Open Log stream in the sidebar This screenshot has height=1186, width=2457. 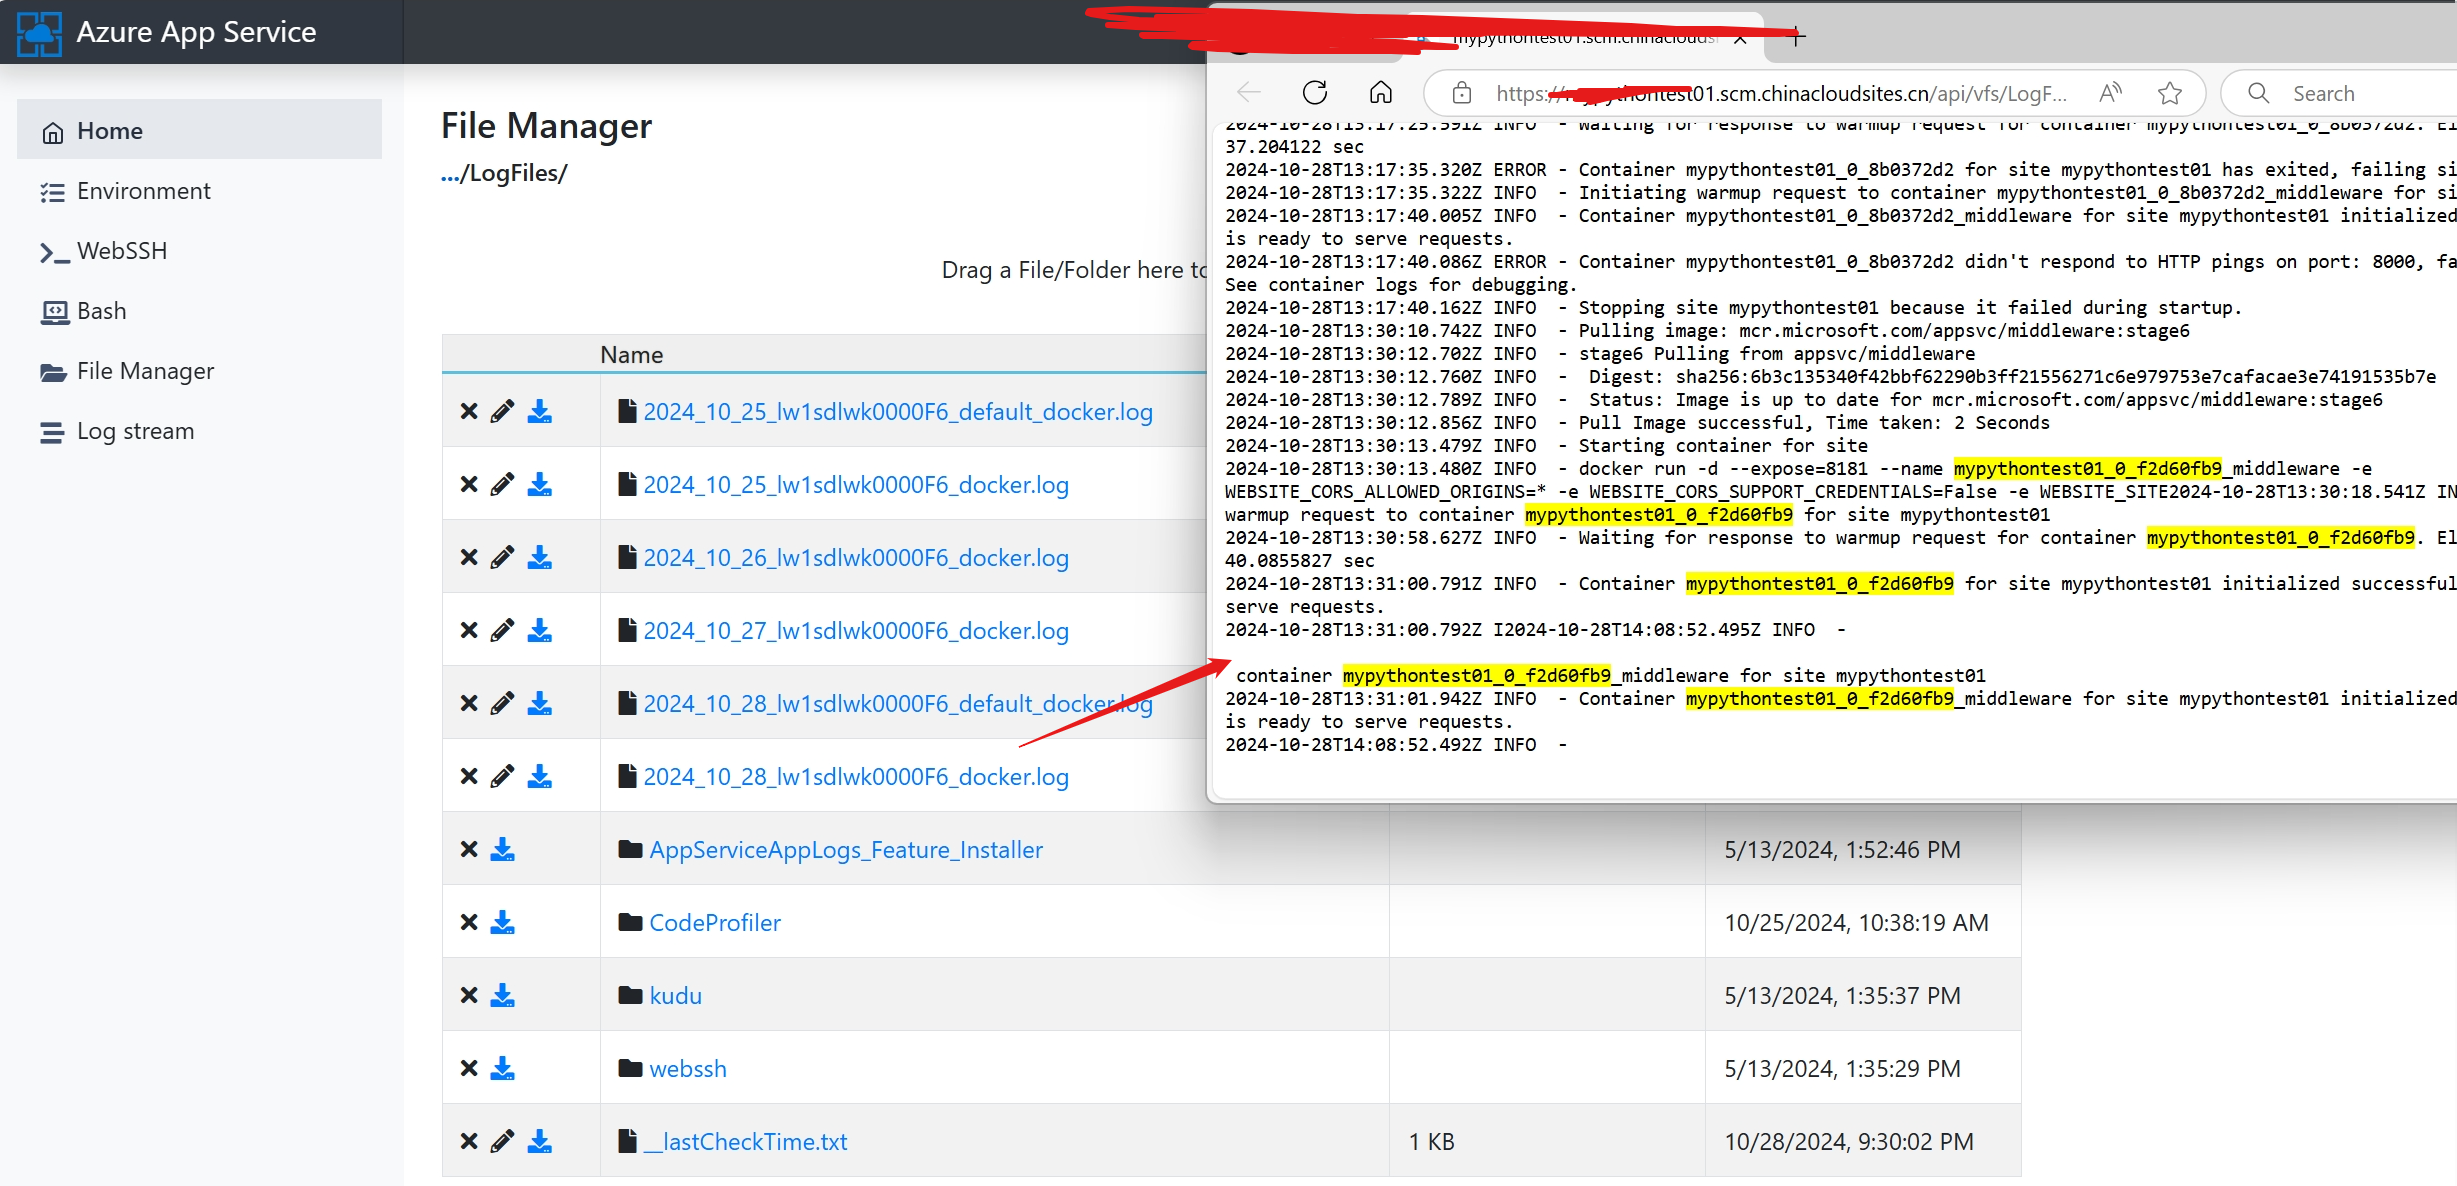pos(135,431)
